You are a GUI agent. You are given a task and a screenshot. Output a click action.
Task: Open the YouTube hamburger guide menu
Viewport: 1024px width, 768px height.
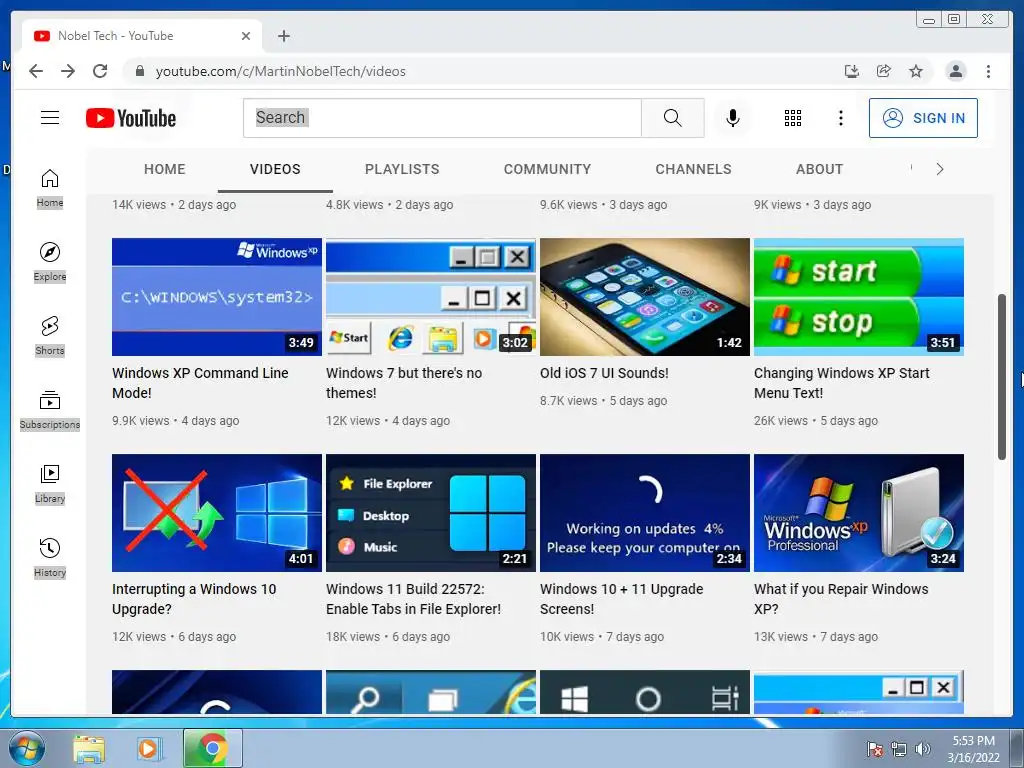tap(50, 118)
